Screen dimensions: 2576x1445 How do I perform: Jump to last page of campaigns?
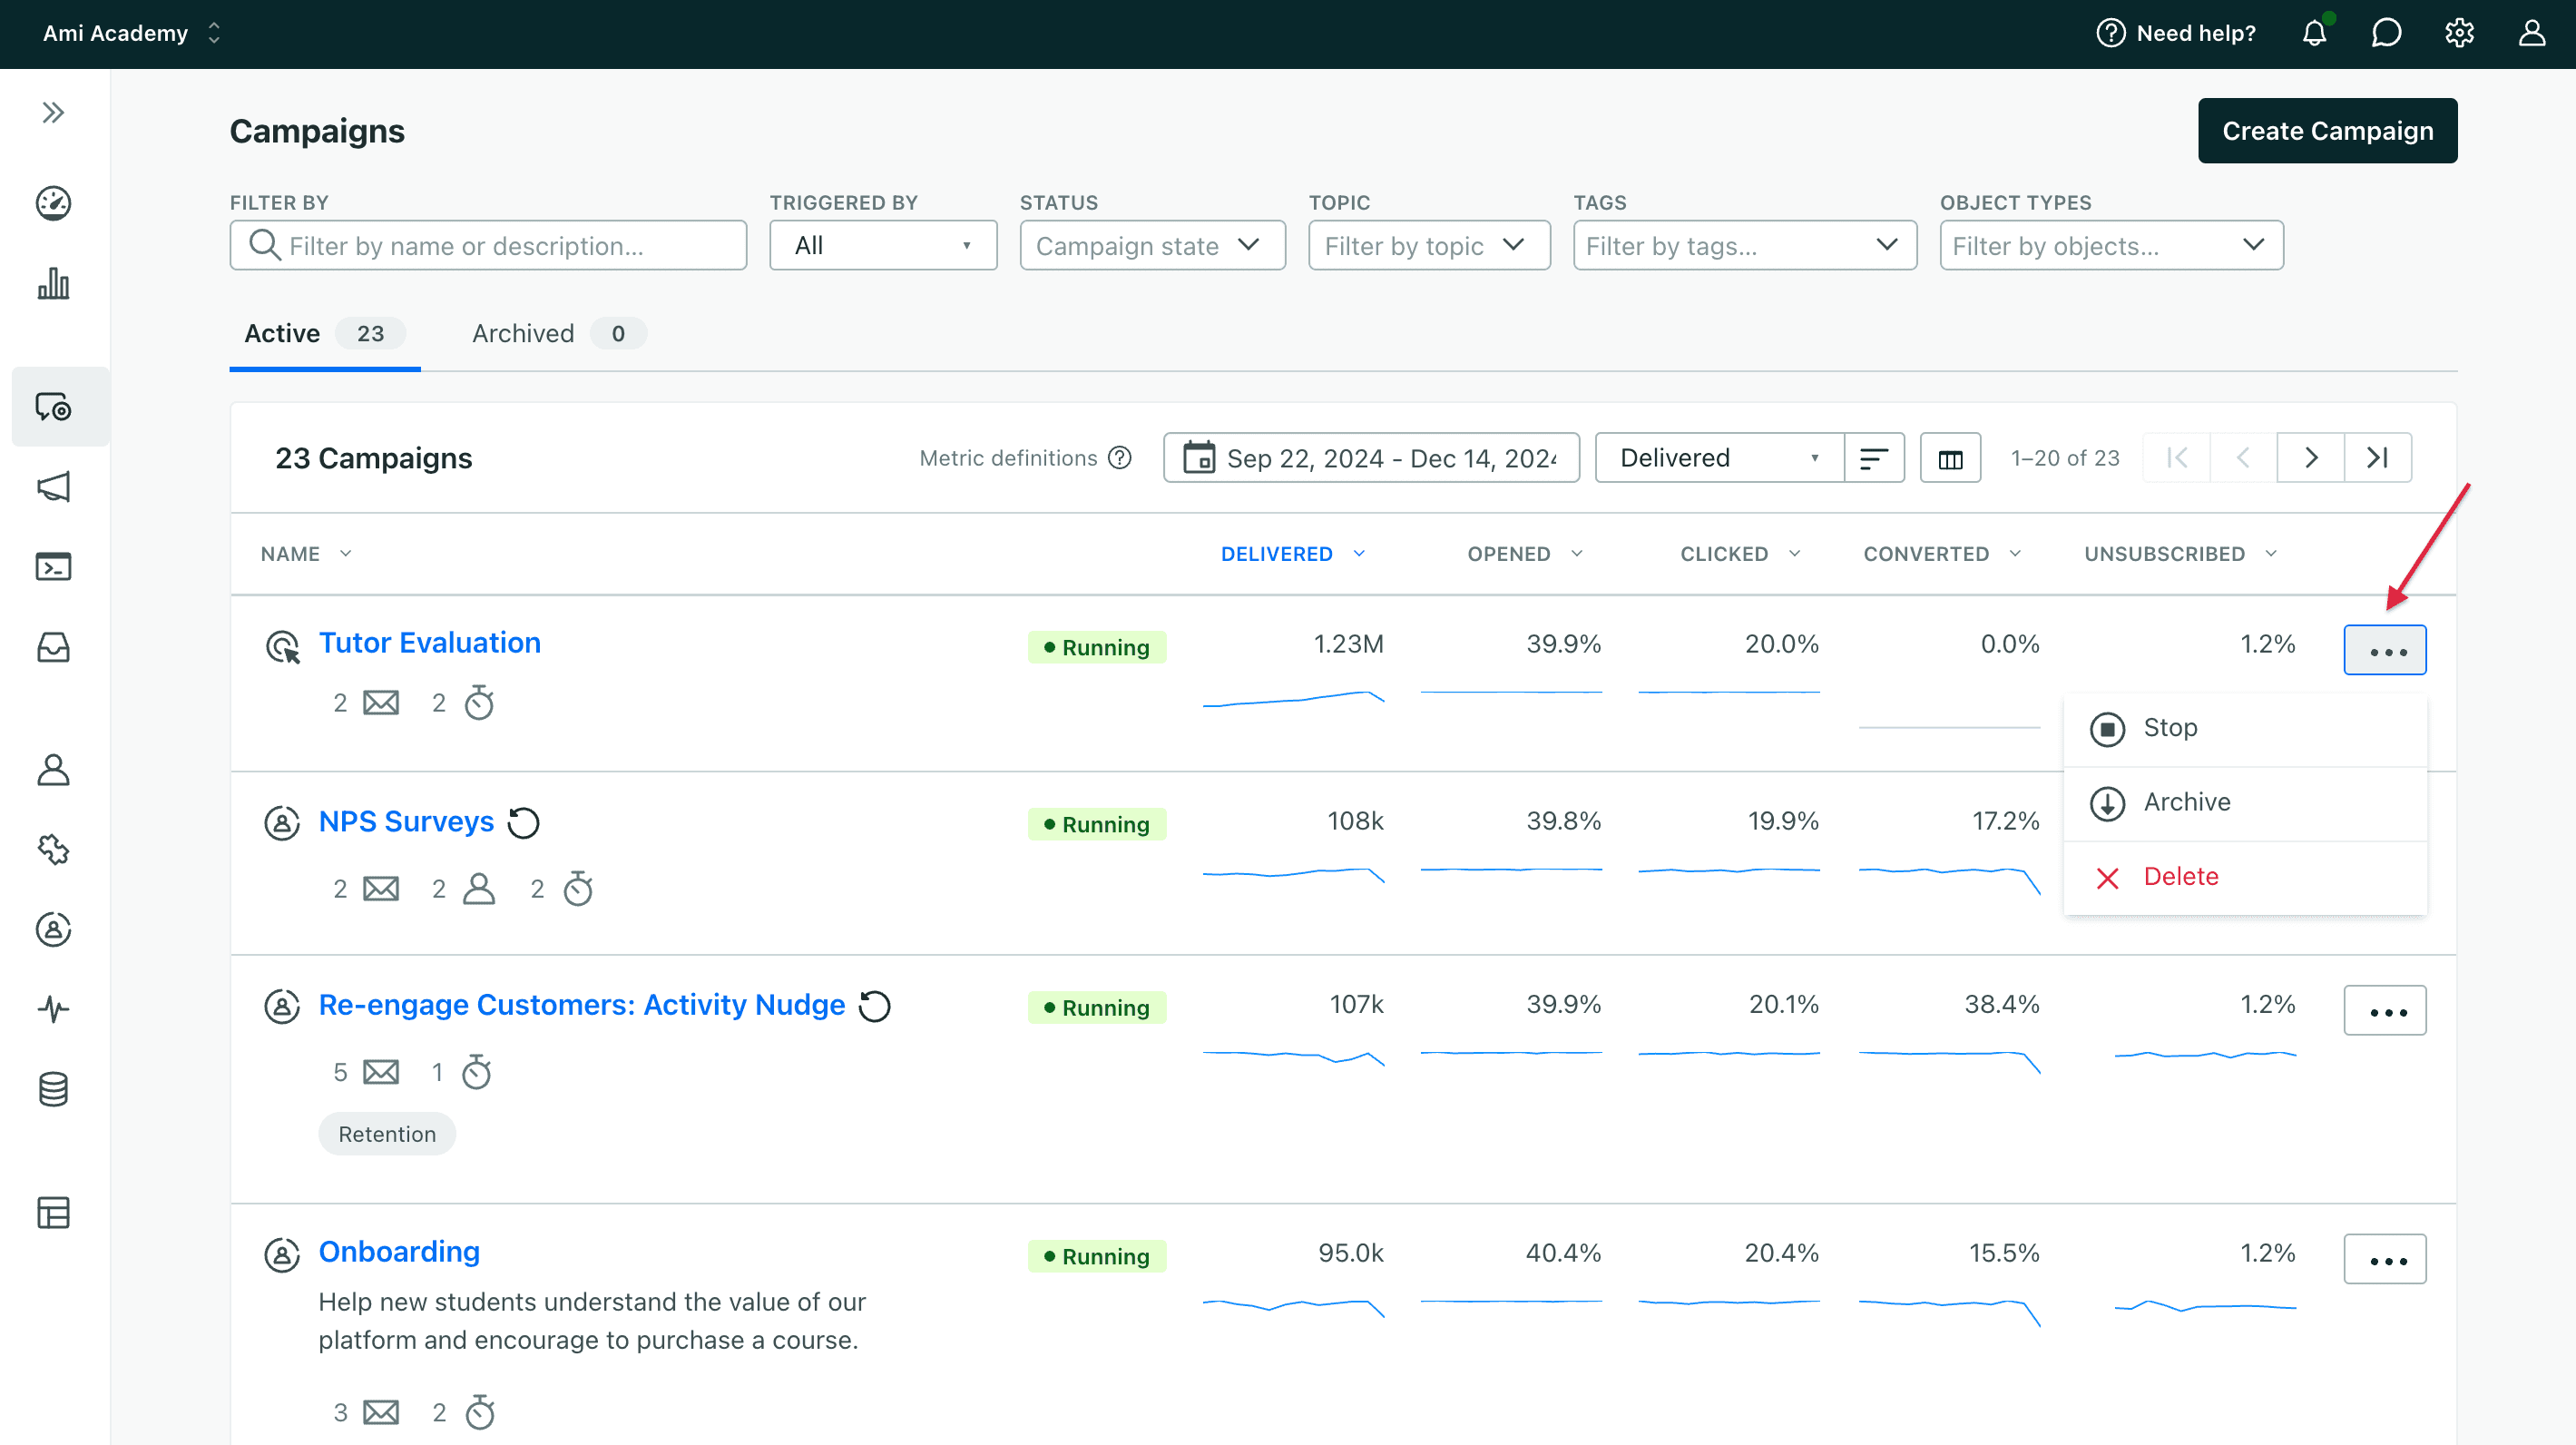coord(2377,458)
